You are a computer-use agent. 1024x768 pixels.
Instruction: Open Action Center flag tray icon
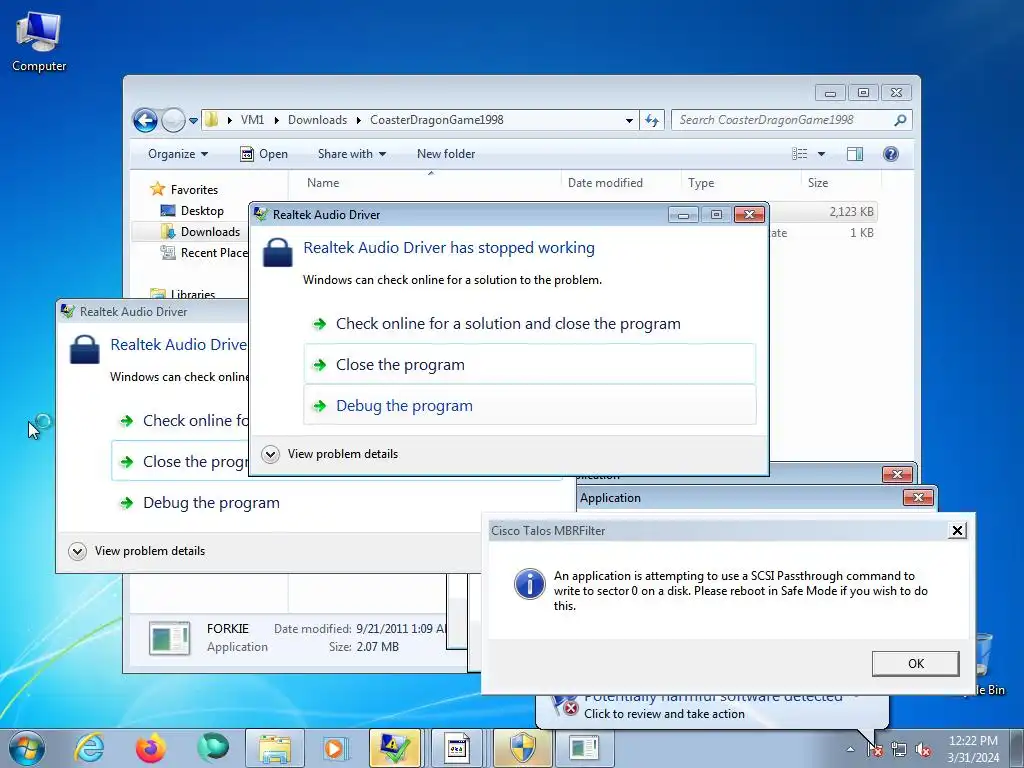coord(875,749)
